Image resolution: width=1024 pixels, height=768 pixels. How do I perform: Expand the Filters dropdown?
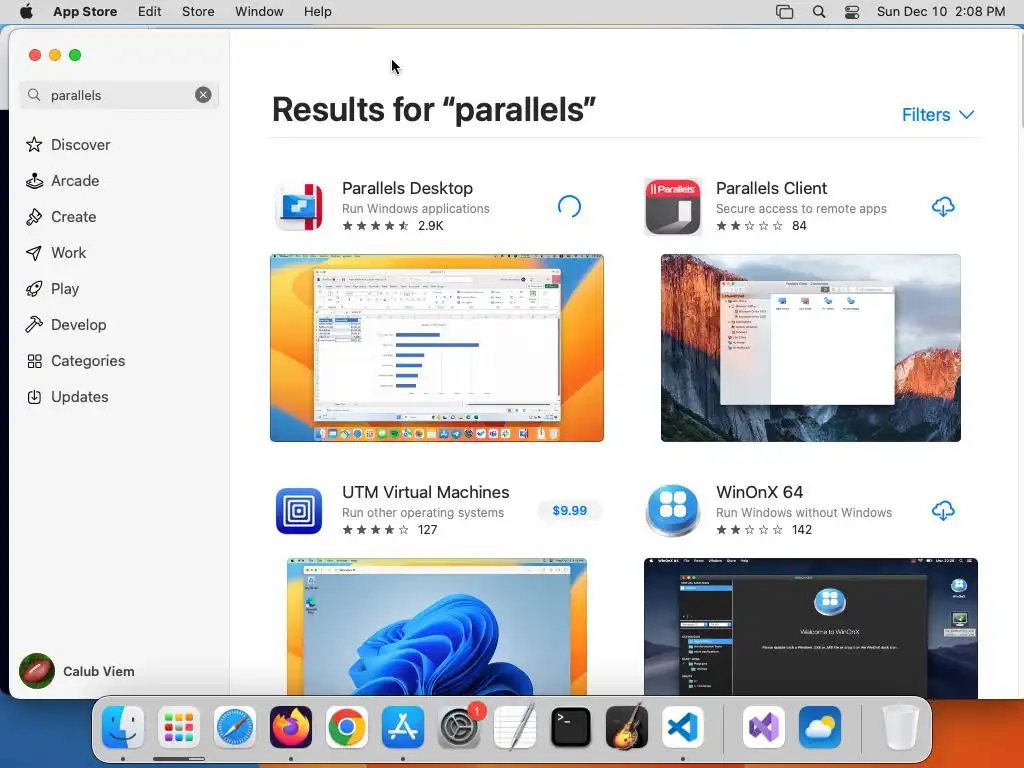pyautogui.click(x=938, y=115)
